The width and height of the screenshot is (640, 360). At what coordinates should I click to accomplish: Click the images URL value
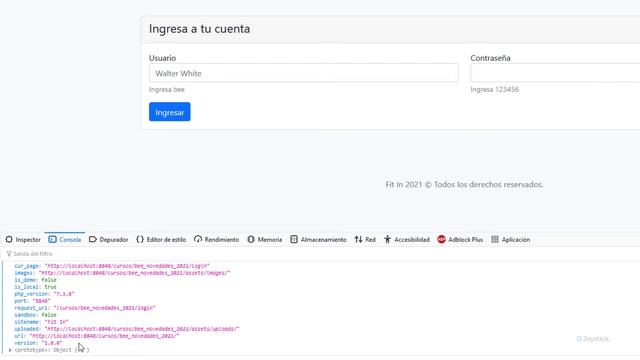[134, 273]
